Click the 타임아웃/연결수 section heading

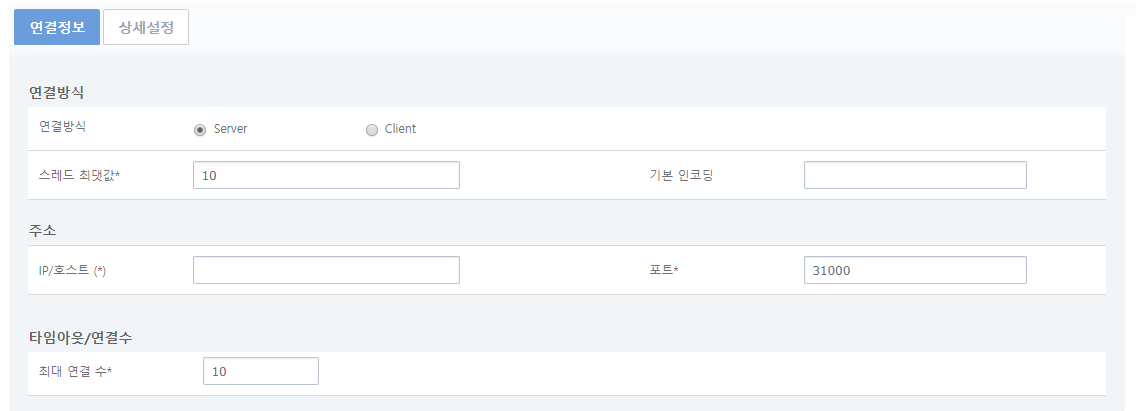pyautogui.click(x=80, y=338)
